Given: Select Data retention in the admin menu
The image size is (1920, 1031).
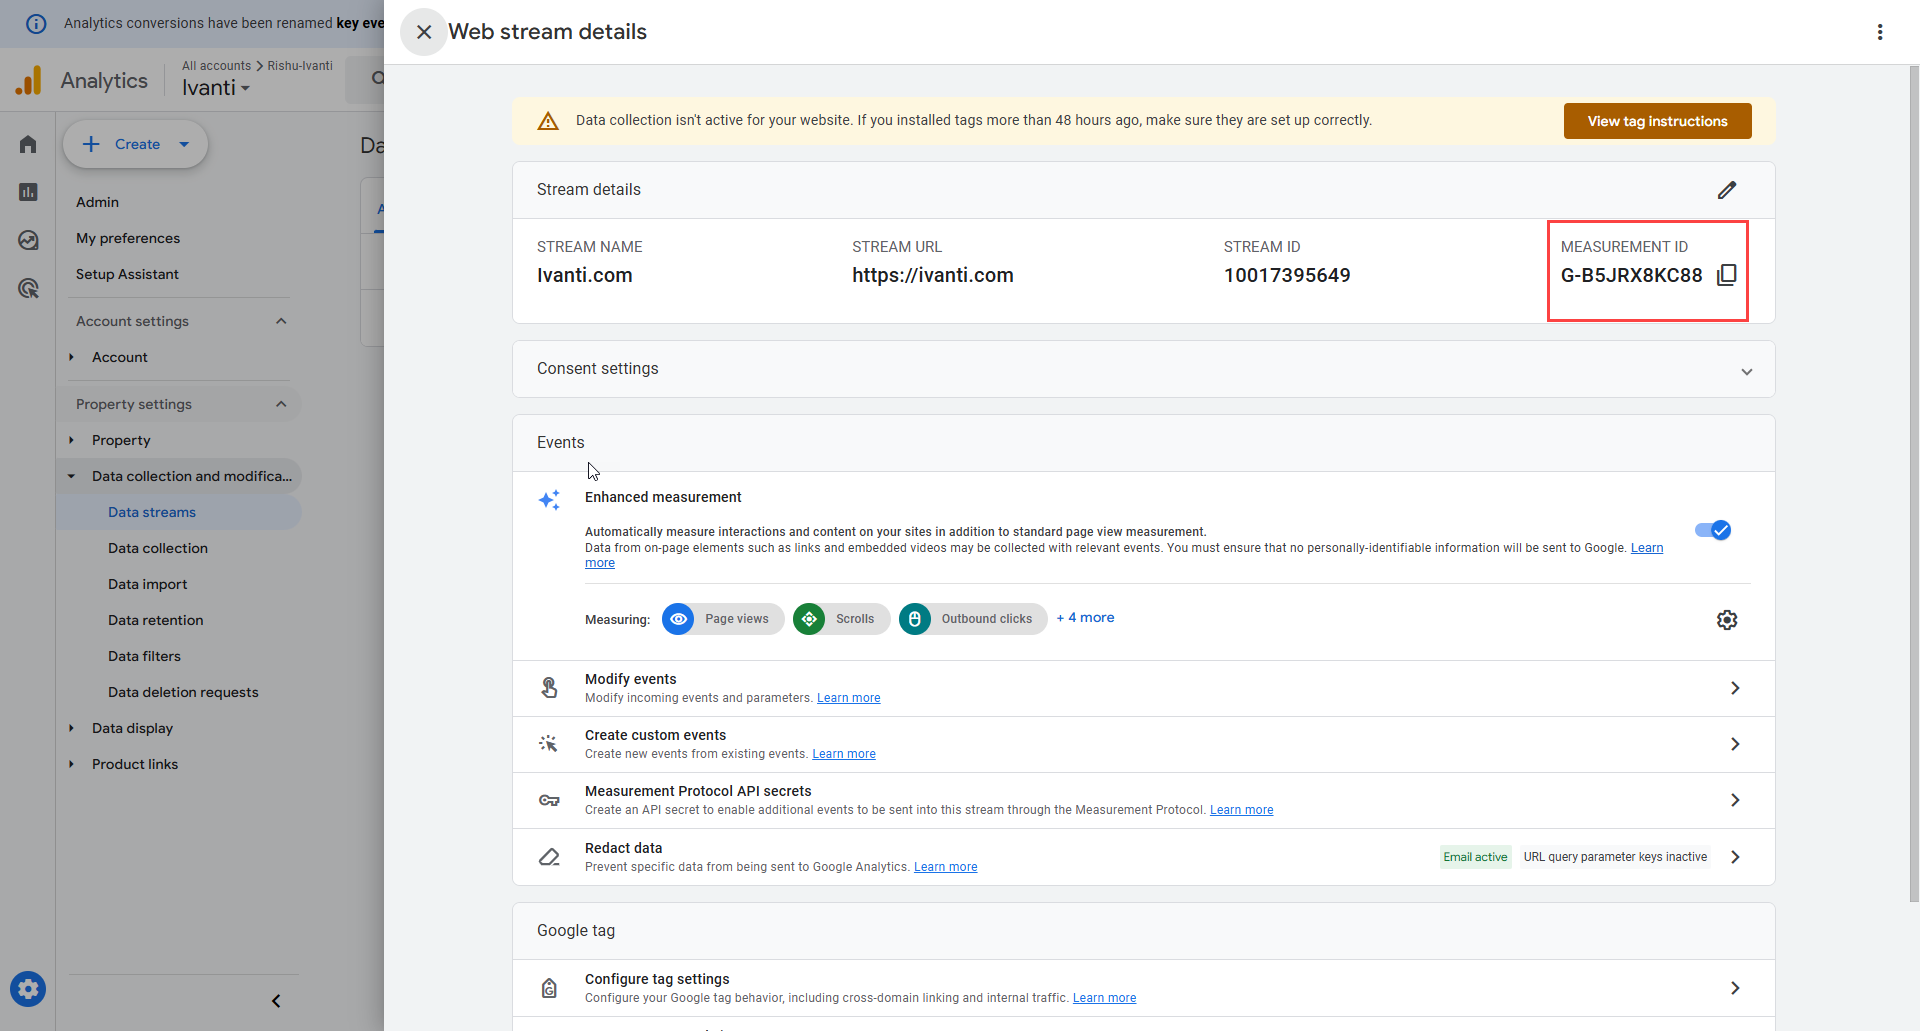Looking at the screenshot, I should coord(156,620).
